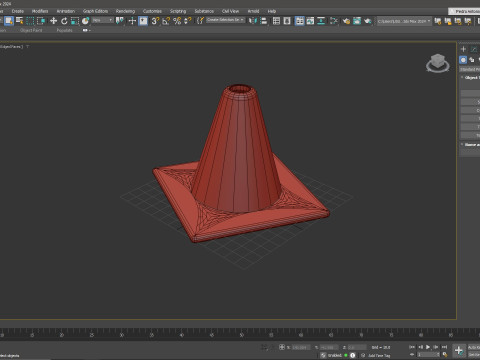
Task: Open the Customize menu
Action: [x=152, y=11]
